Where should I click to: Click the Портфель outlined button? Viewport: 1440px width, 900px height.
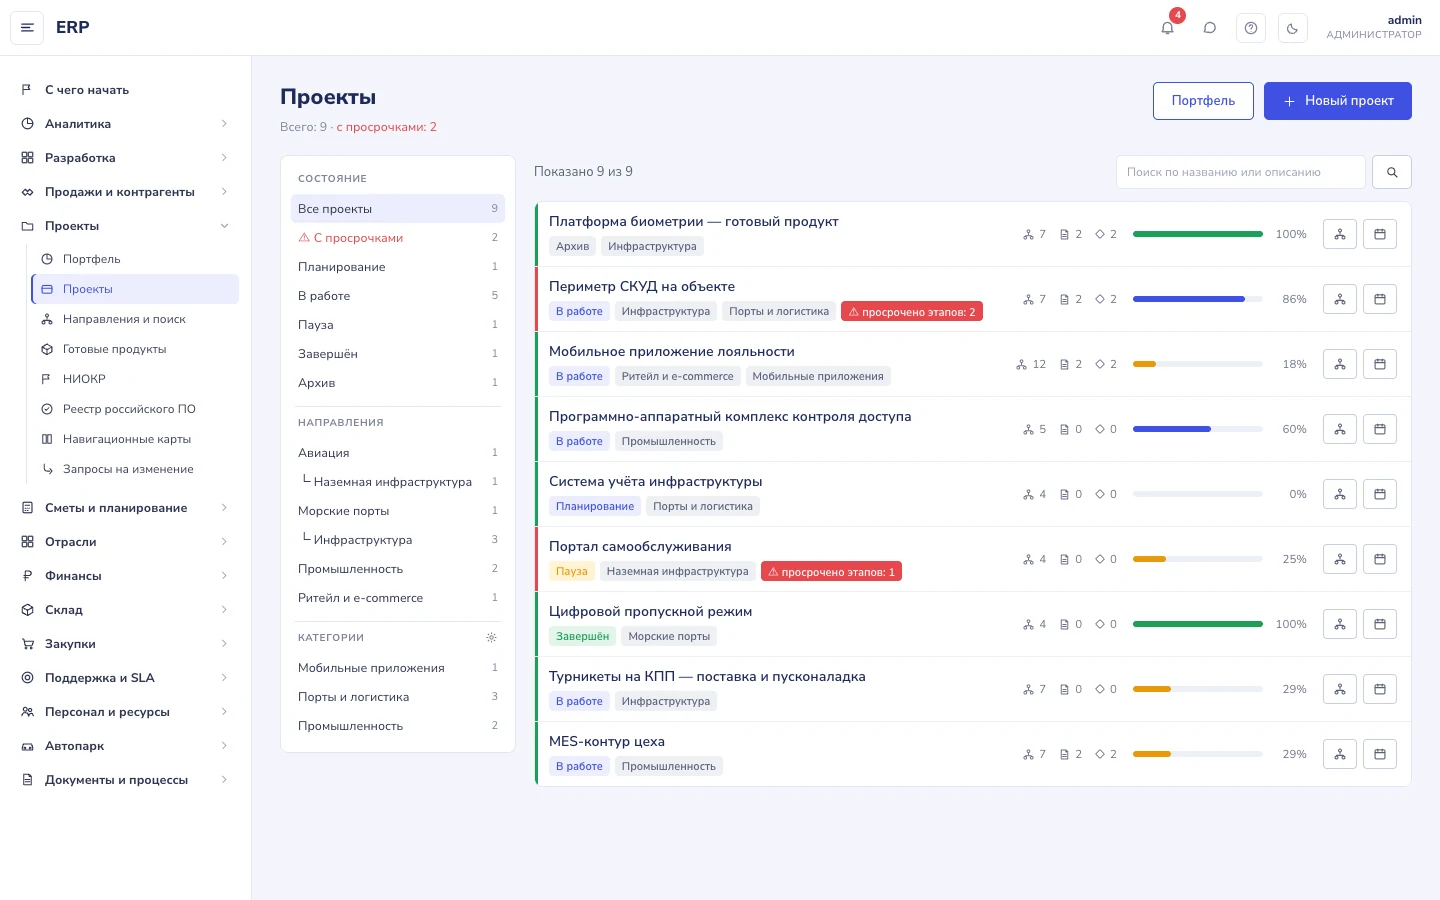1203,101
